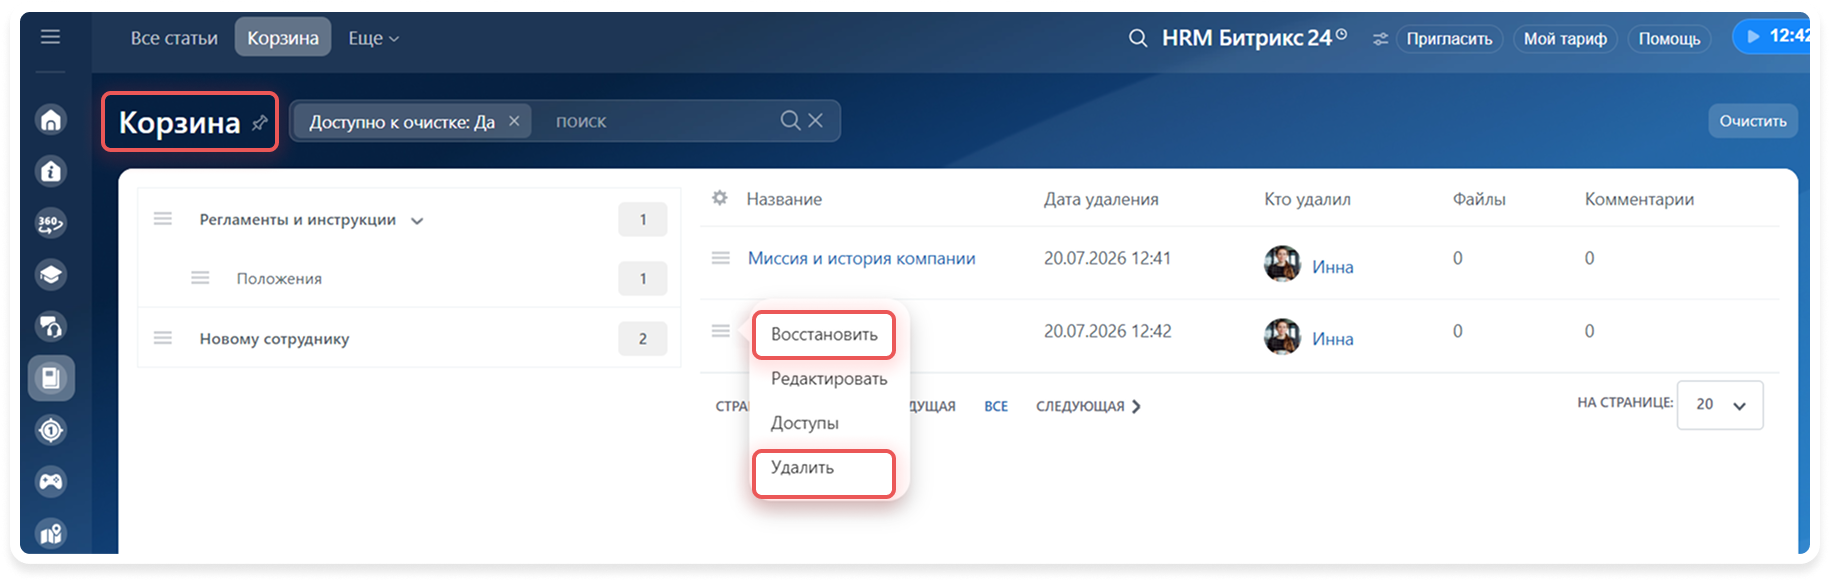1830x582 pixels.
Task: Switch to Все статьи tab
Action: pyautogui.click(x=174, y=38)
